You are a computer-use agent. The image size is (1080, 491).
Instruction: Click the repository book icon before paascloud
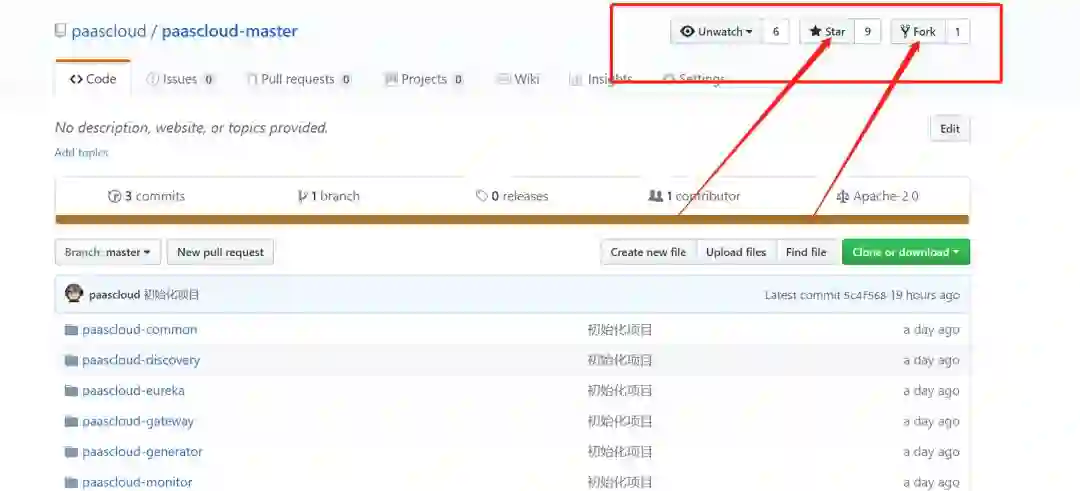coord(61,31)
